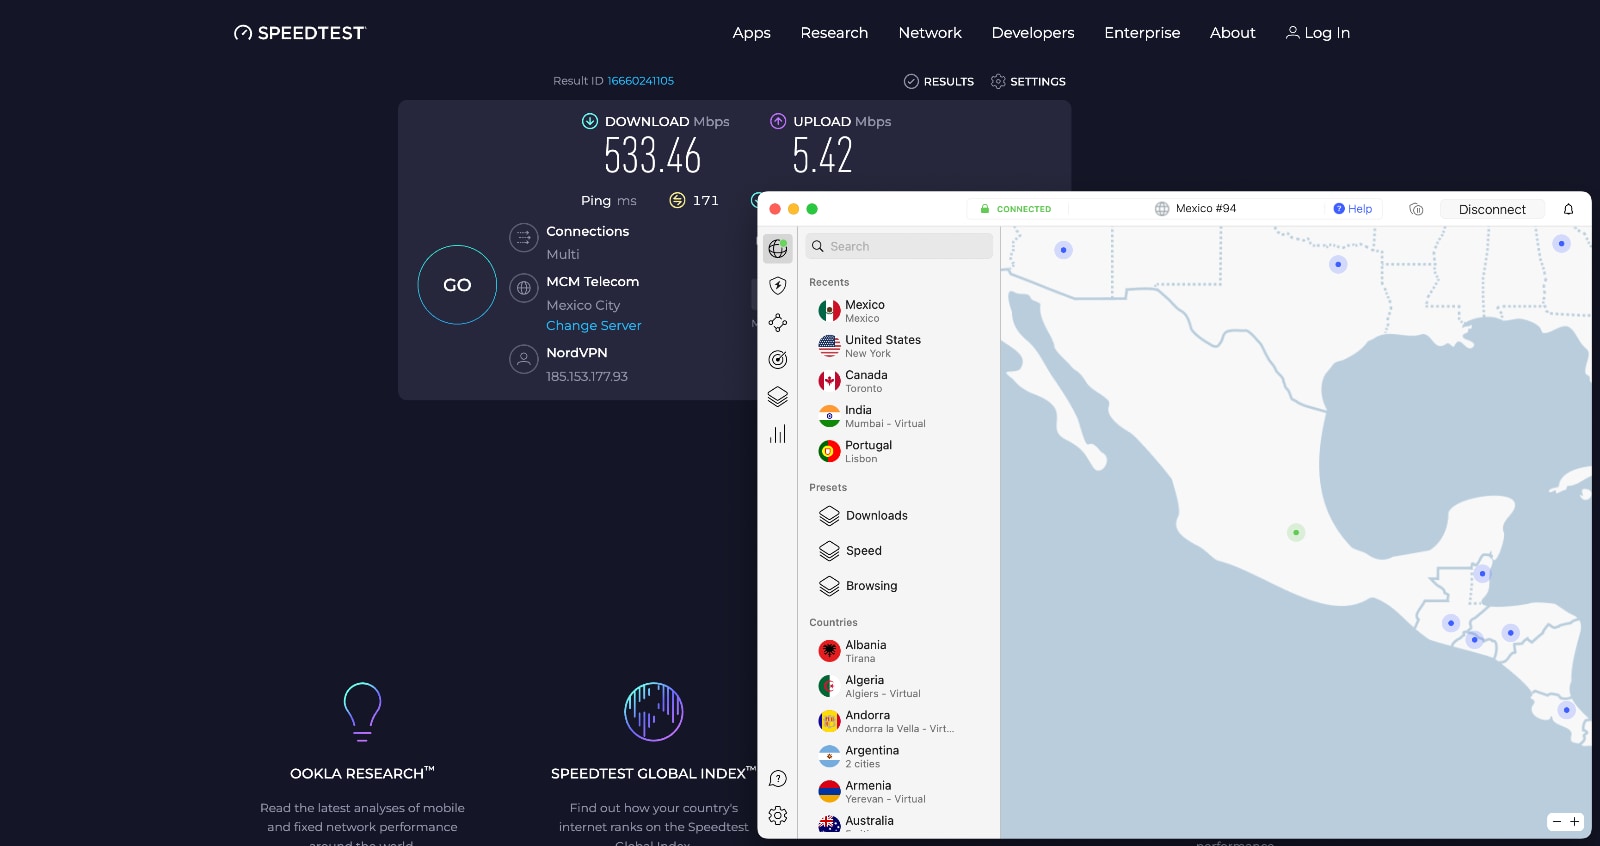Select Mexico in Recents list
This screenshot has height=846, width=1600.
coord(898,311)
